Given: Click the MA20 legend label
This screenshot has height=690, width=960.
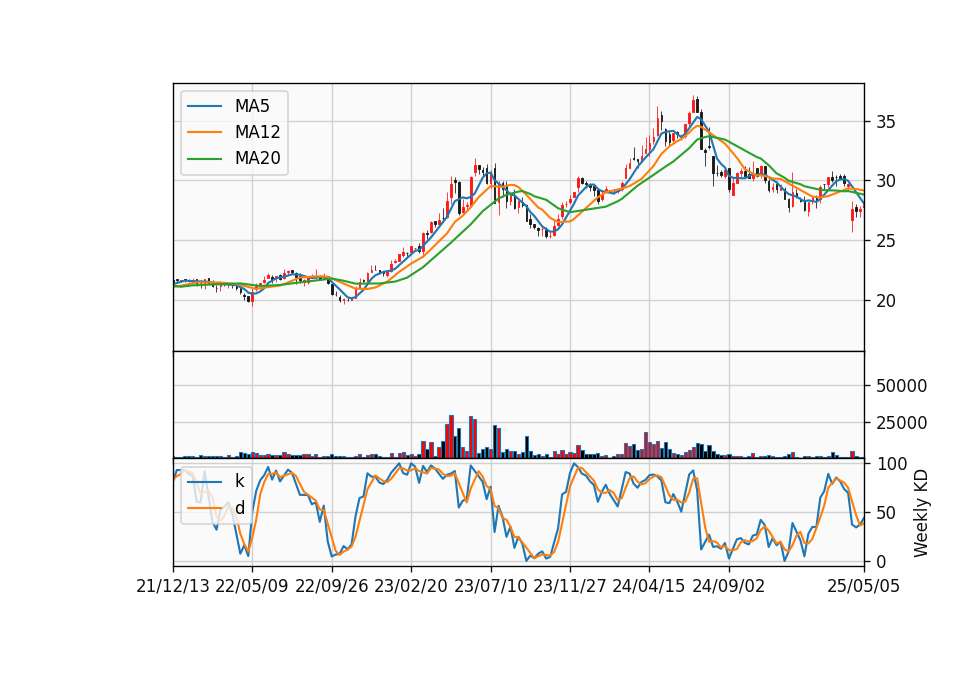Looking at the screenshot, I should pos(257,158).
